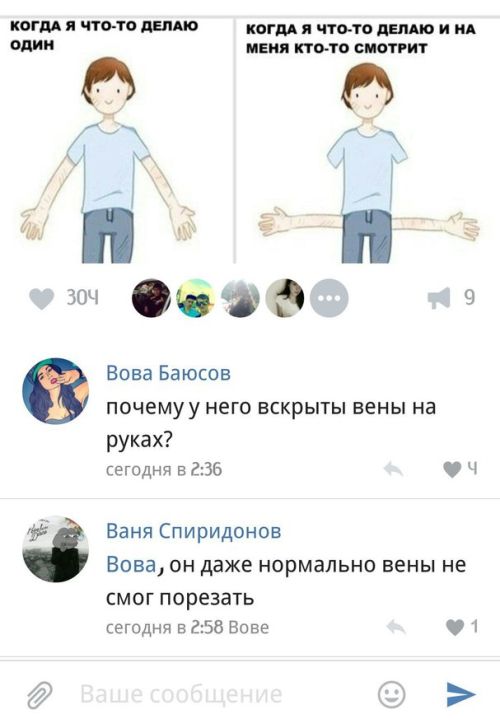The width and height of the screenshot is (500, 728).
Task: Click the reply arrow on Вова Баюсов's comment
Action: [394, 469]
